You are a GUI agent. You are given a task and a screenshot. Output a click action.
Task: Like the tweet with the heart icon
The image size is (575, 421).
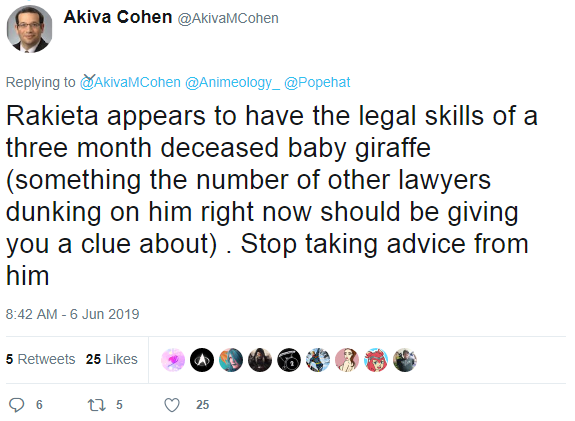pyautogui.click(x=172, y=405)
